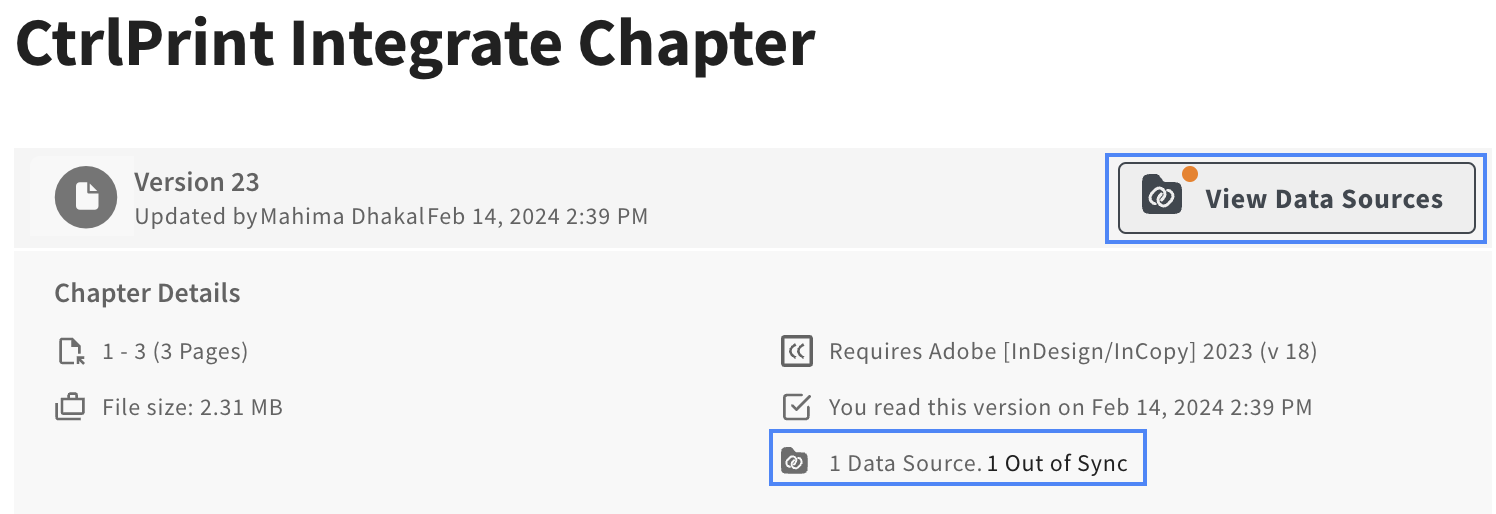Click the linked folder icon in View Data Sources
The image size is (1496, 514).
click(1162, 196)
